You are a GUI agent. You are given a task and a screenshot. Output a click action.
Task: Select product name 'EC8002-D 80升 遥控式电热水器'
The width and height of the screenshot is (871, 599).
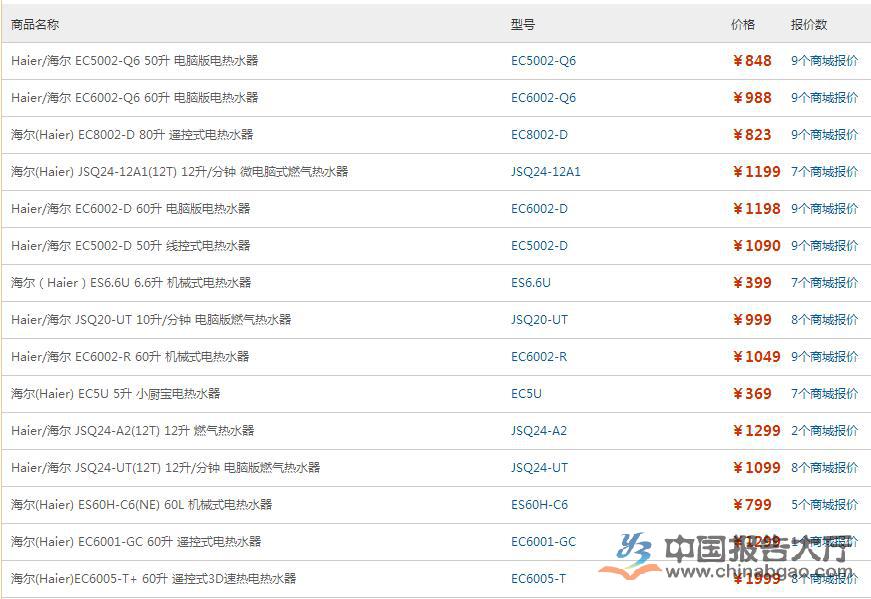[166, 134]
